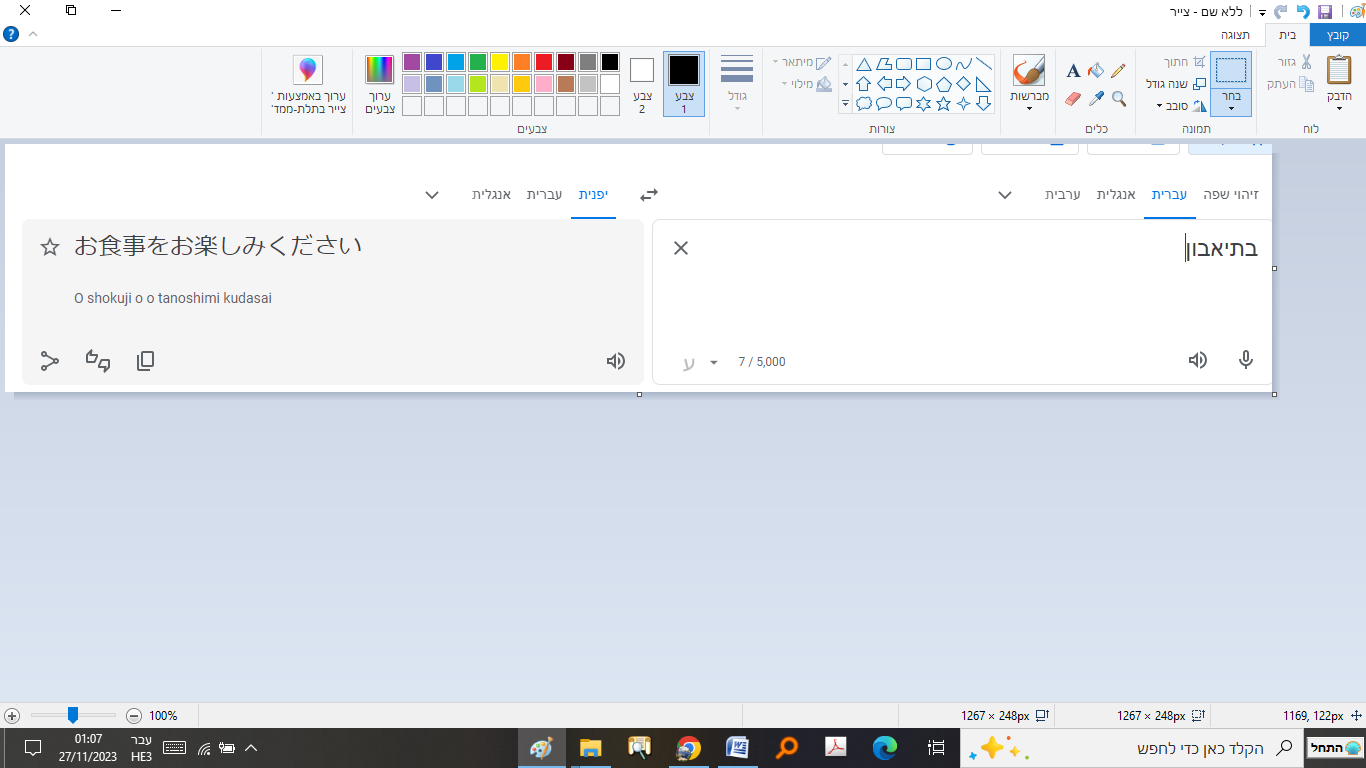Viewport: 1366px width, 768px height.
Task: Share the translation result
Action: 49,361
